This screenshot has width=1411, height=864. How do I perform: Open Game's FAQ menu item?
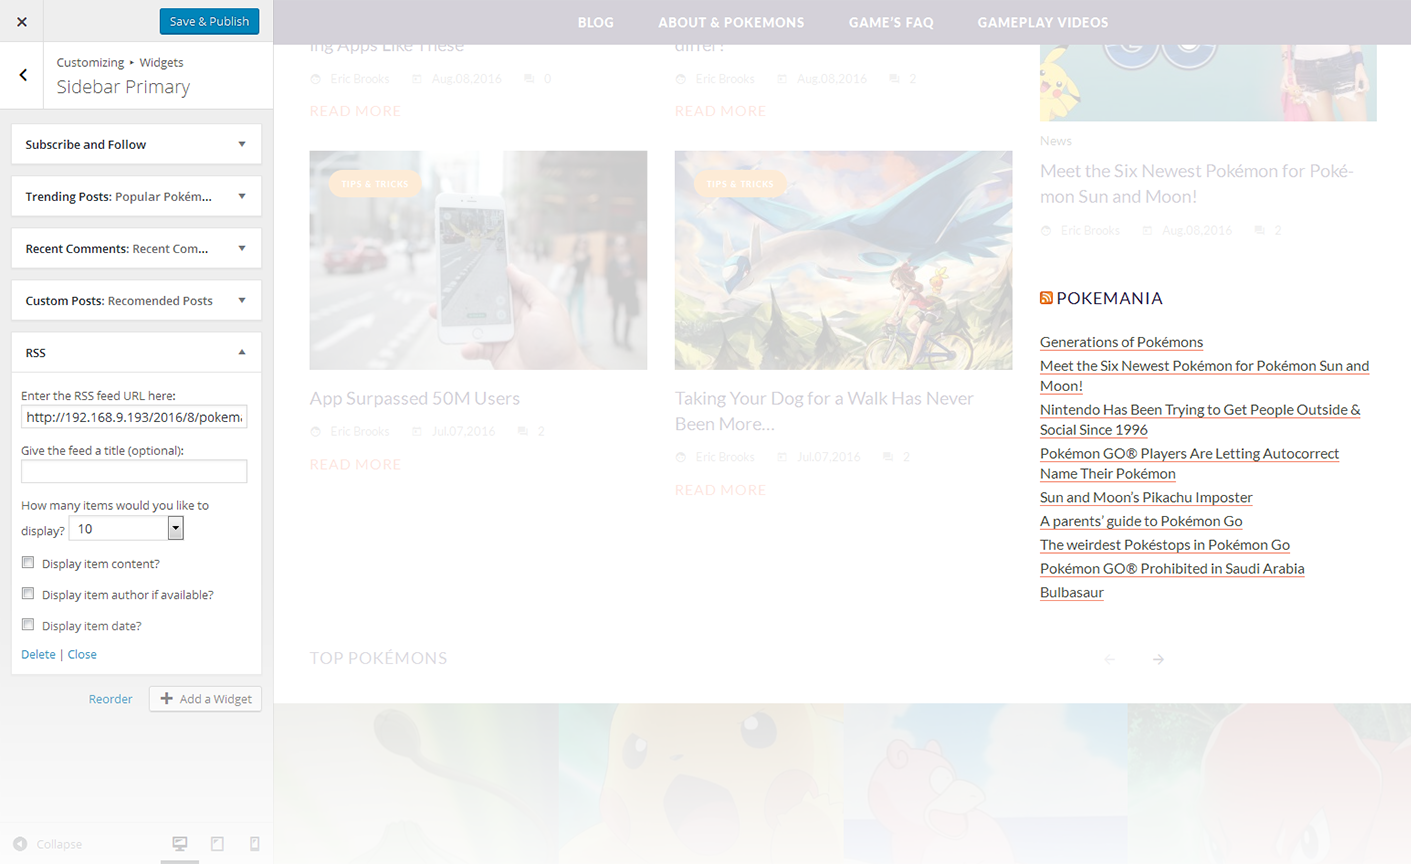891,22
